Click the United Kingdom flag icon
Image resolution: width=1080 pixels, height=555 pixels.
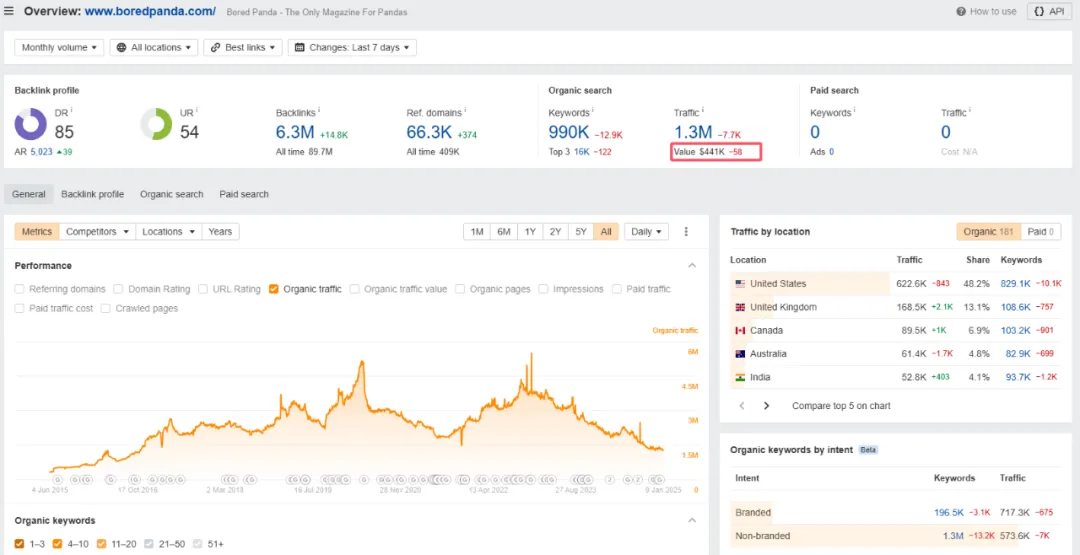point(740,307)
